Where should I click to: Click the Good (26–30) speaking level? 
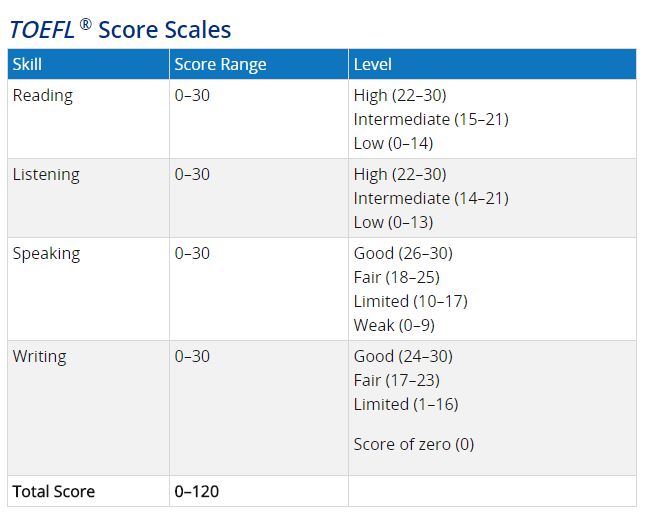point(403,254)
